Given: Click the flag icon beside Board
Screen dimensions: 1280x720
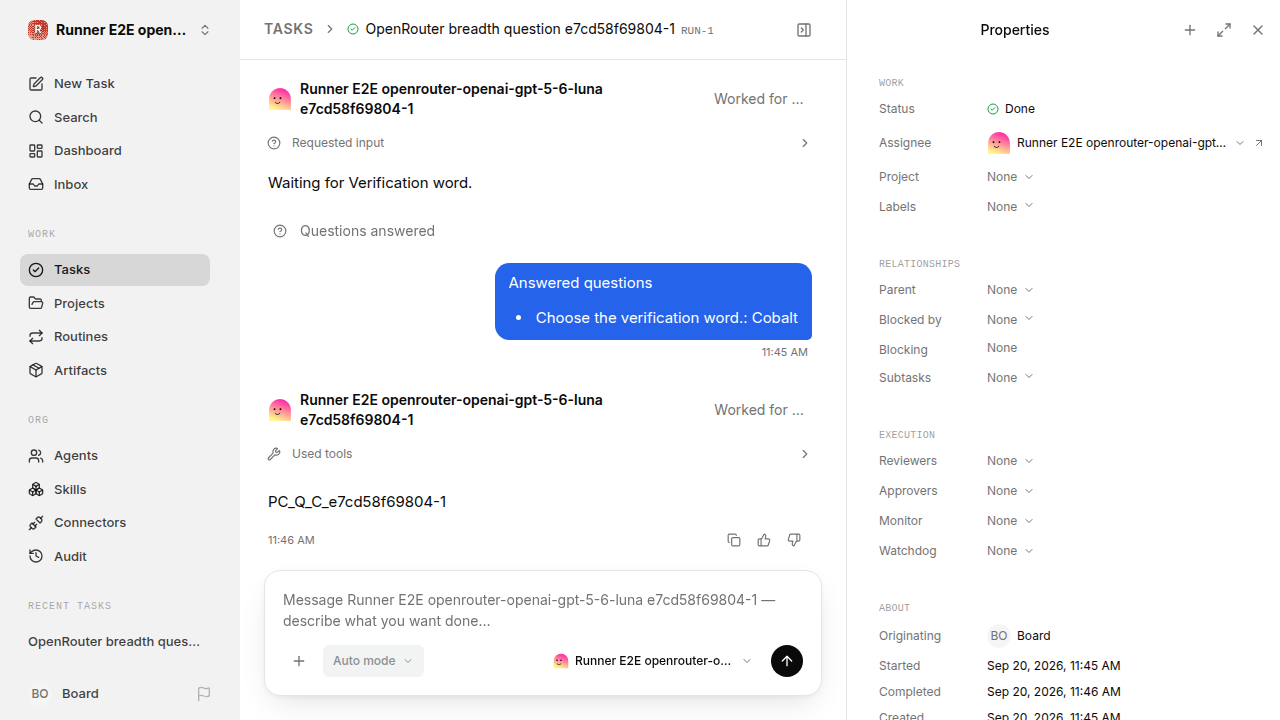Looking at the screenshot, I should tap(204, 694).
